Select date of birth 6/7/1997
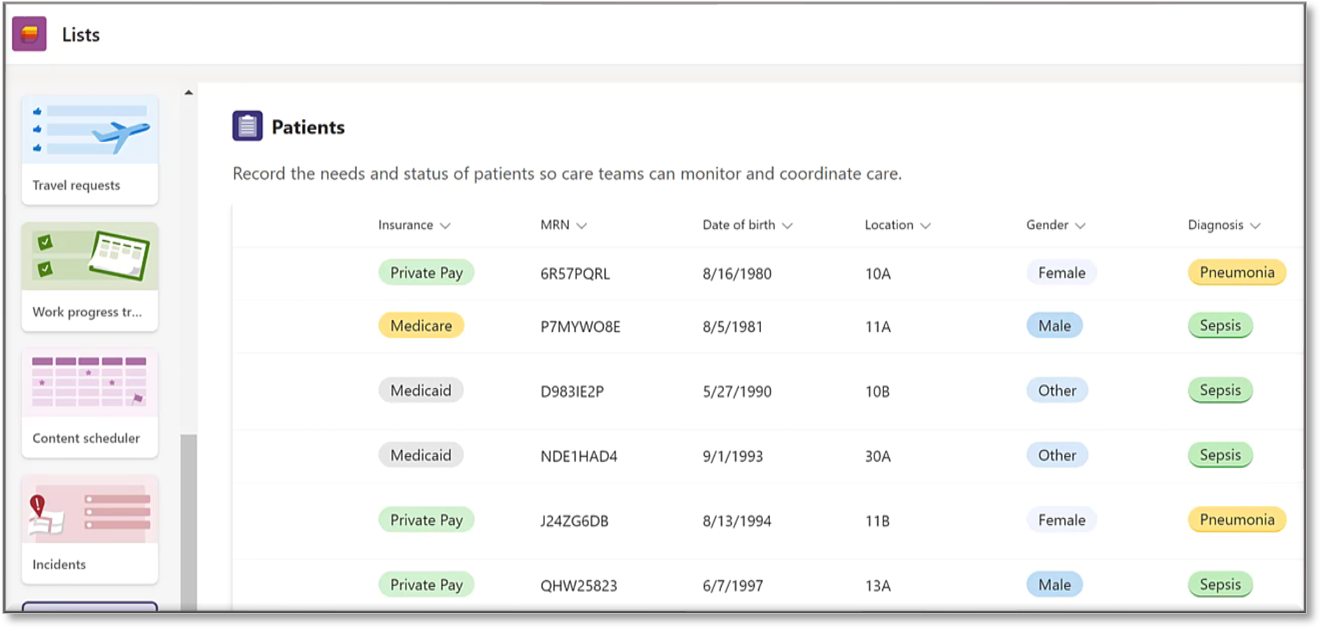 pyautogui.click(x=733, y=586)
